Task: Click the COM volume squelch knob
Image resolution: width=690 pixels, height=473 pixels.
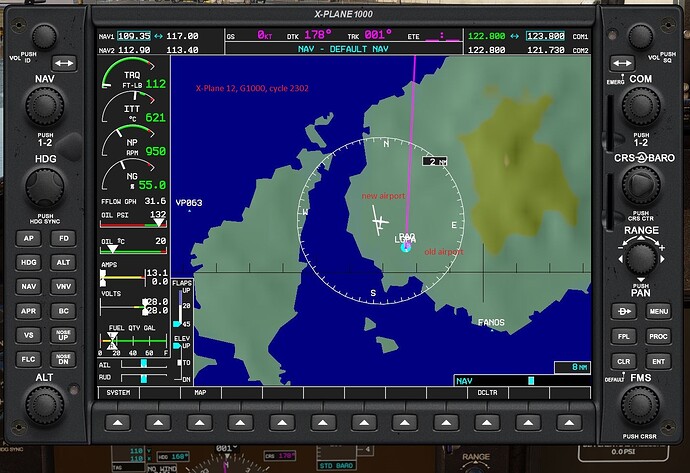Action: [641, 37]
